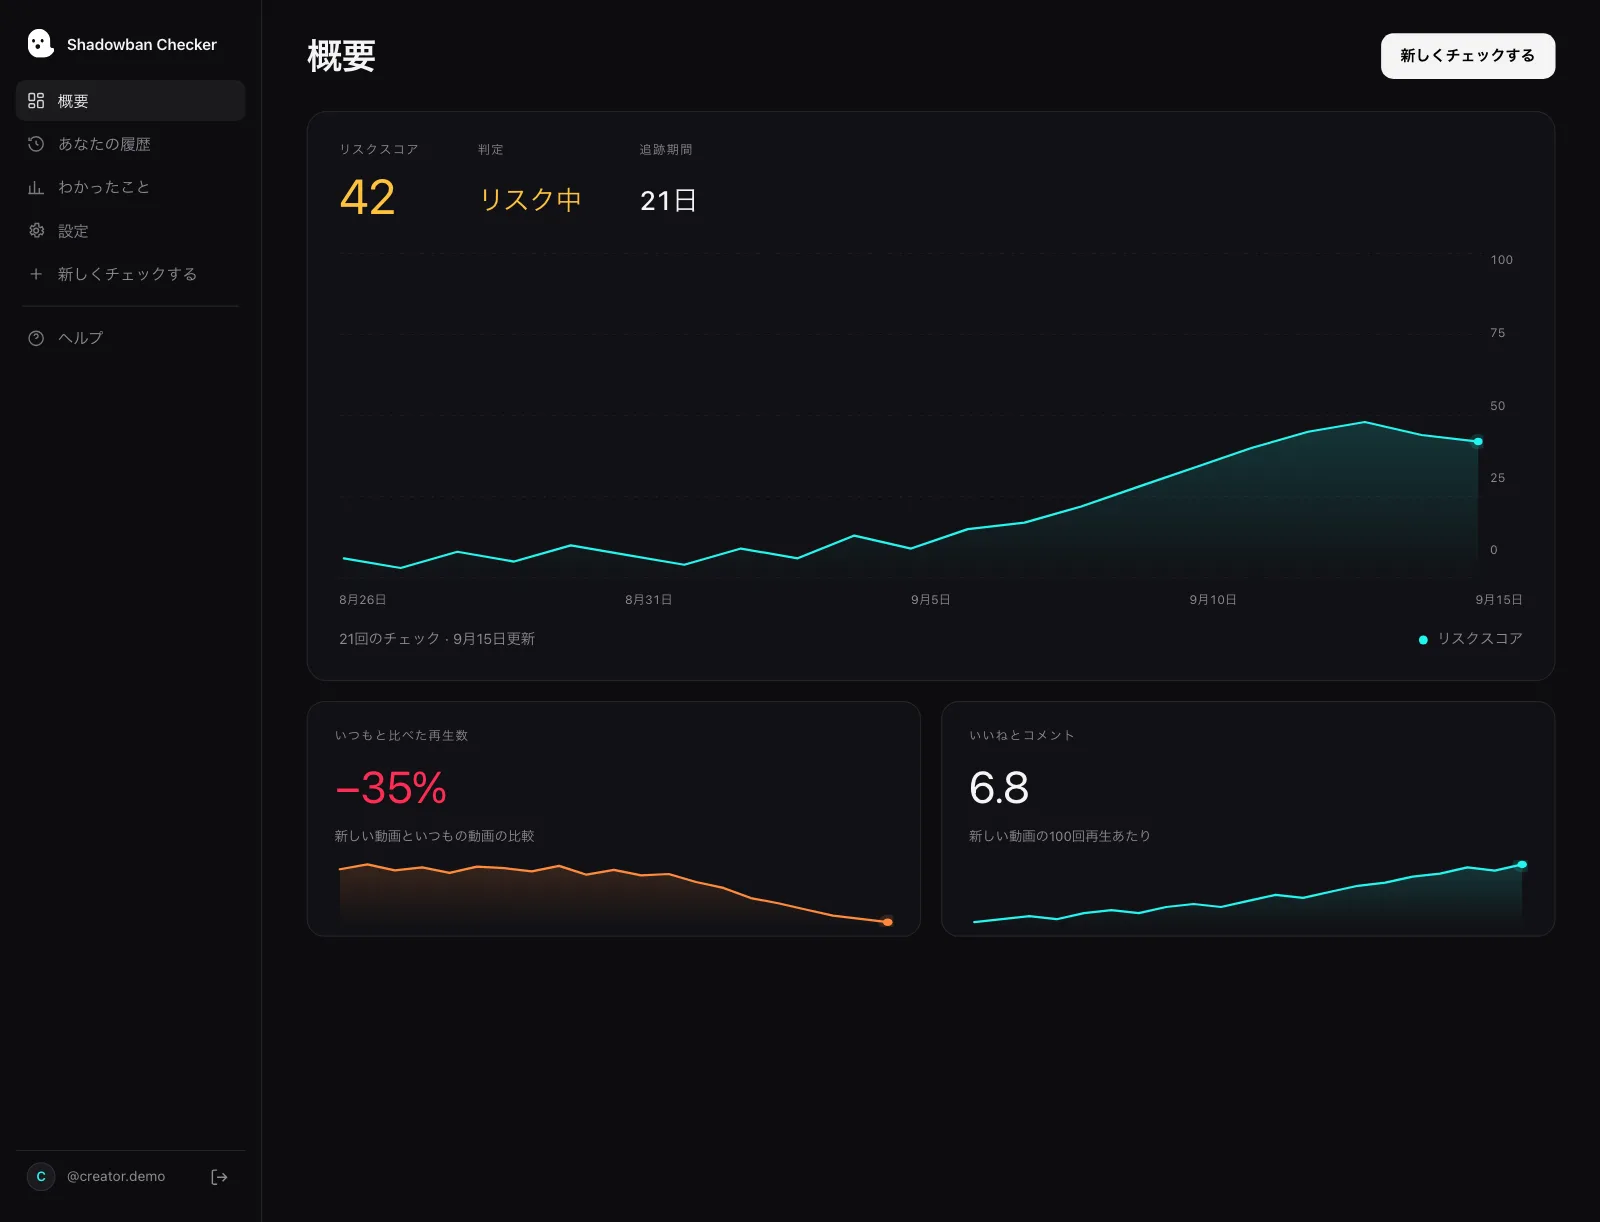Click the 9月5日 axis label
Image resolution: width=1600 pixels, height=1222 pixels.
click(931, 600)
